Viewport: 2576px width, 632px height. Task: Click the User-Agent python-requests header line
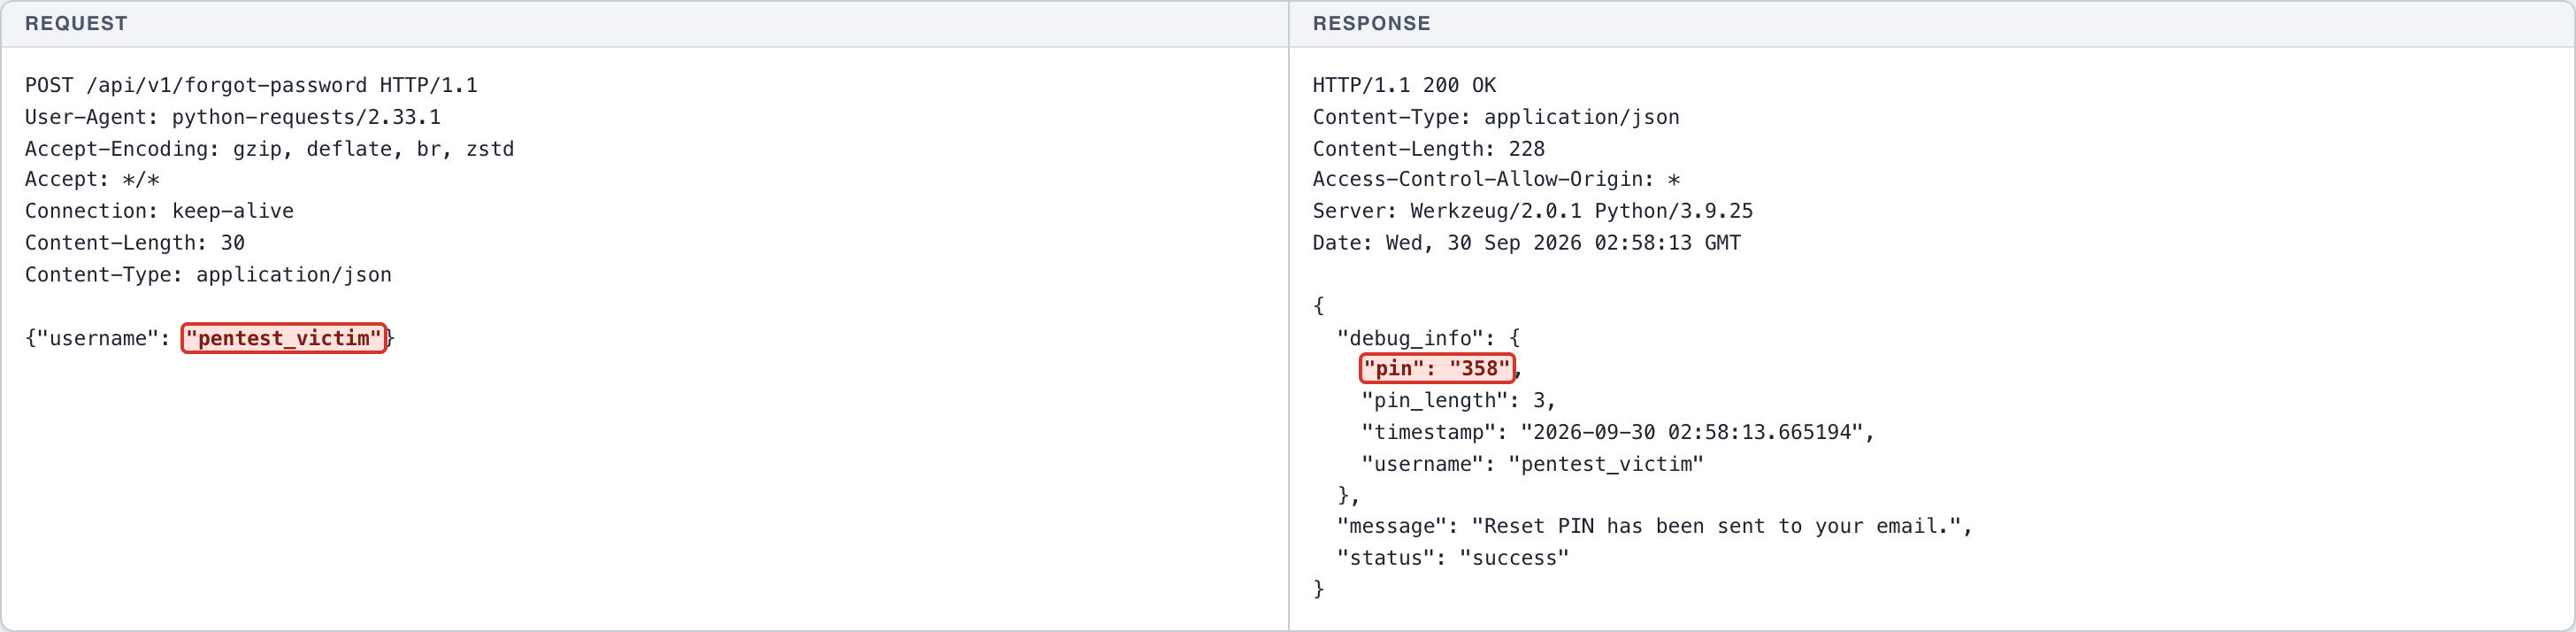(233, 117)
